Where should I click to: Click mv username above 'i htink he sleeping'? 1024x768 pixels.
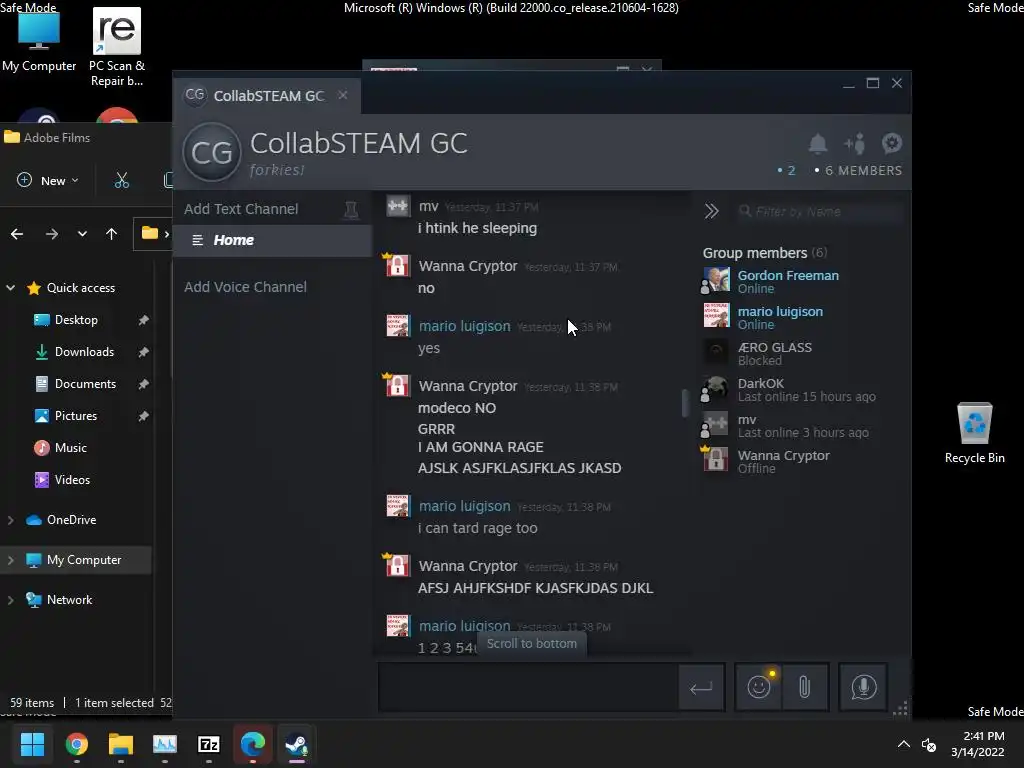428,206
